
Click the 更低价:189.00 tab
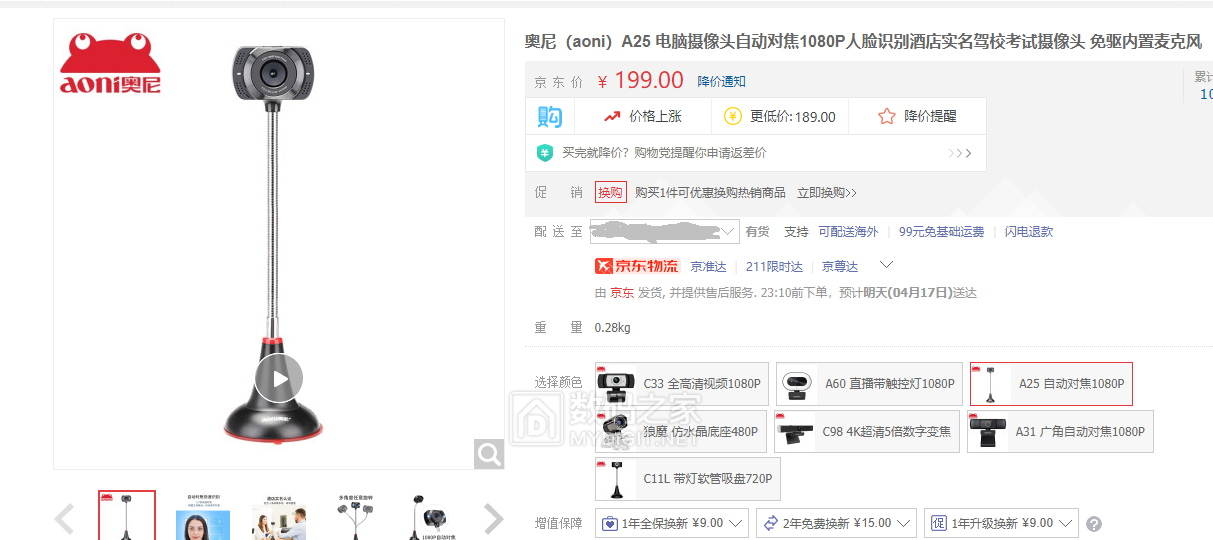[779, 116]
